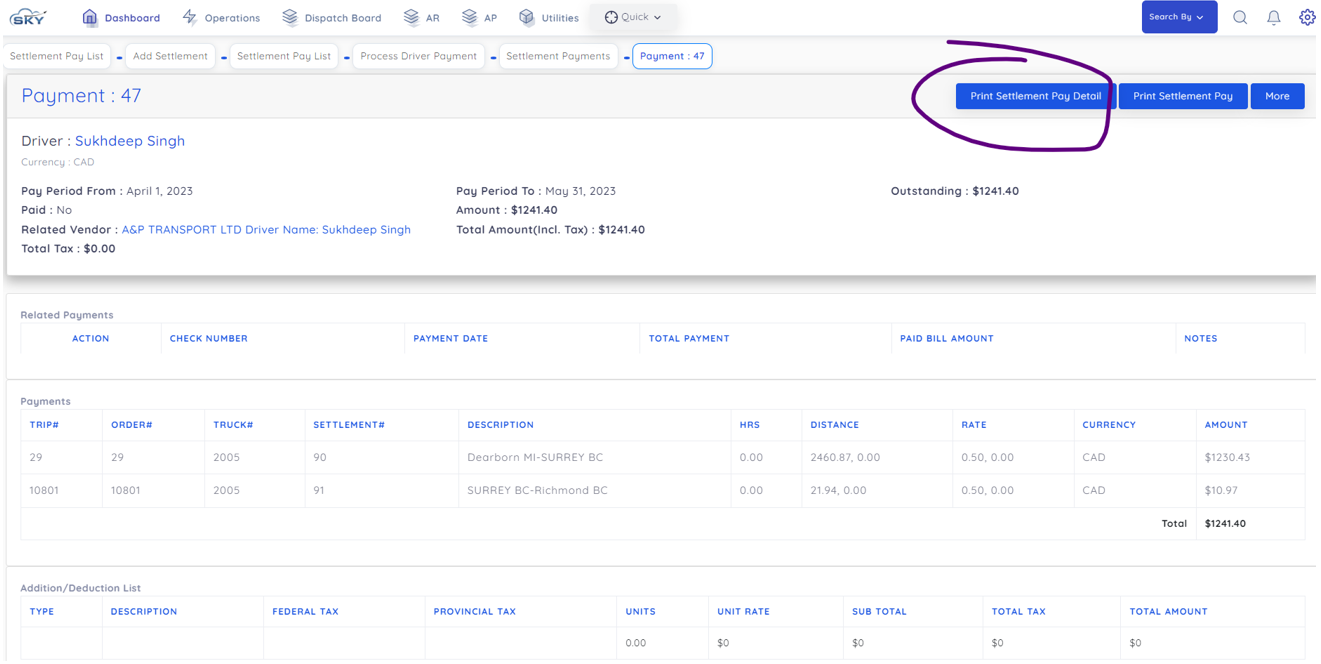Open the settings gear icon

(1306, 17)
